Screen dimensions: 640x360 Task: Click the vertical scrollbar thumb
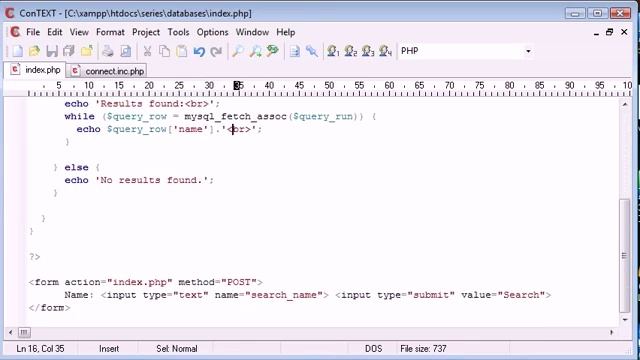pos(624,256)
